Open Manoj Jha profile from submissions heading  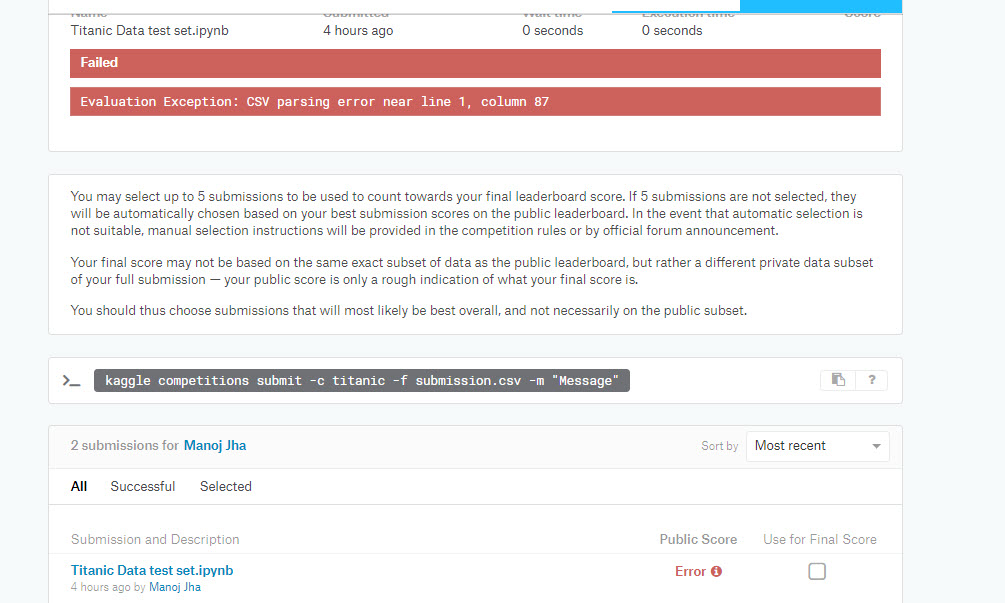click(214, 445)
